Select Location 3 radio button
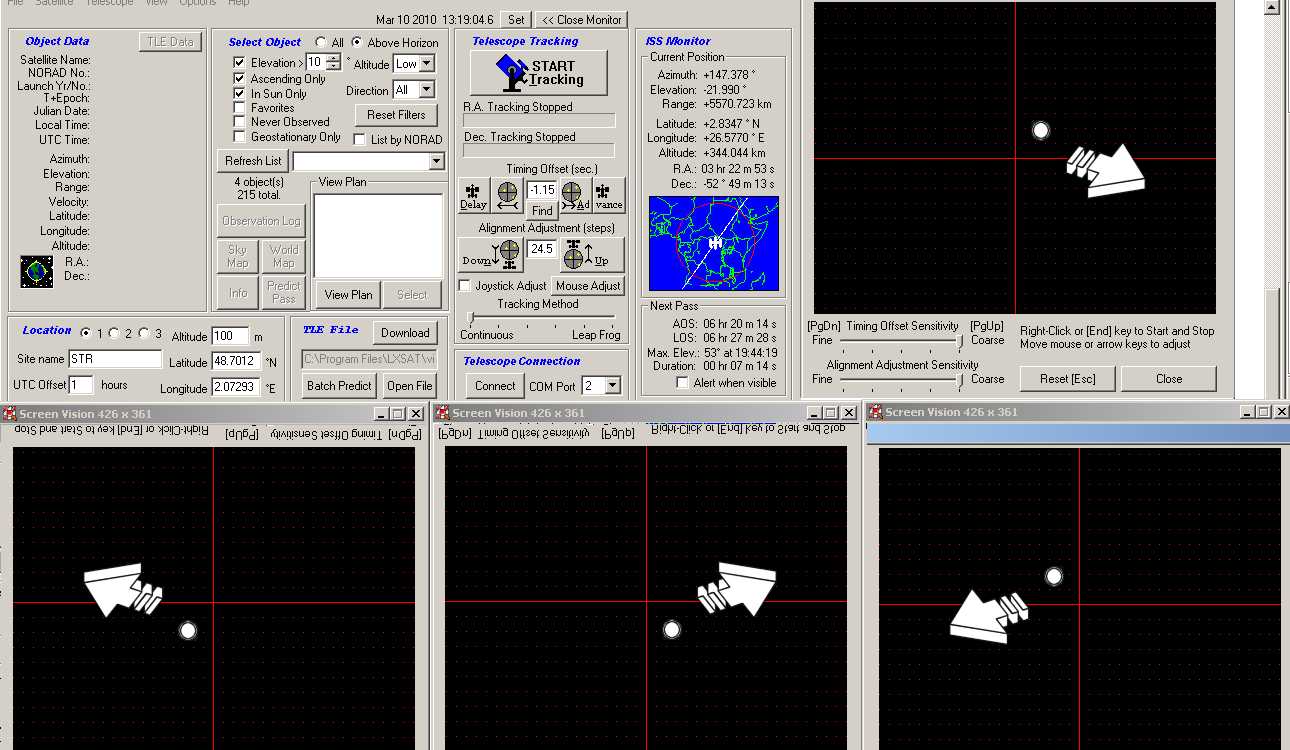The width and height of the screenshot is (1290, 750). (x=144, y=333)
